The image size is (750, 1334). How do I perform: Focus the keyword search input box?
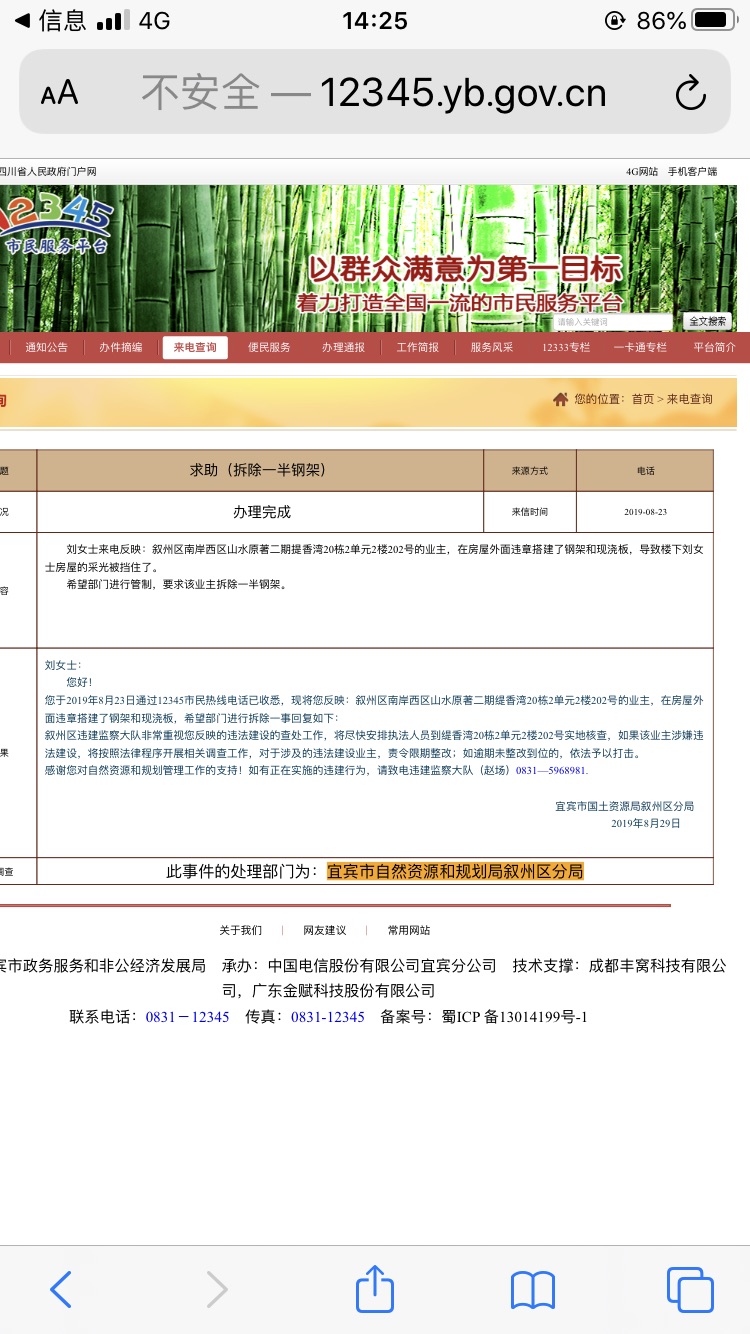(x=614, y=322)
